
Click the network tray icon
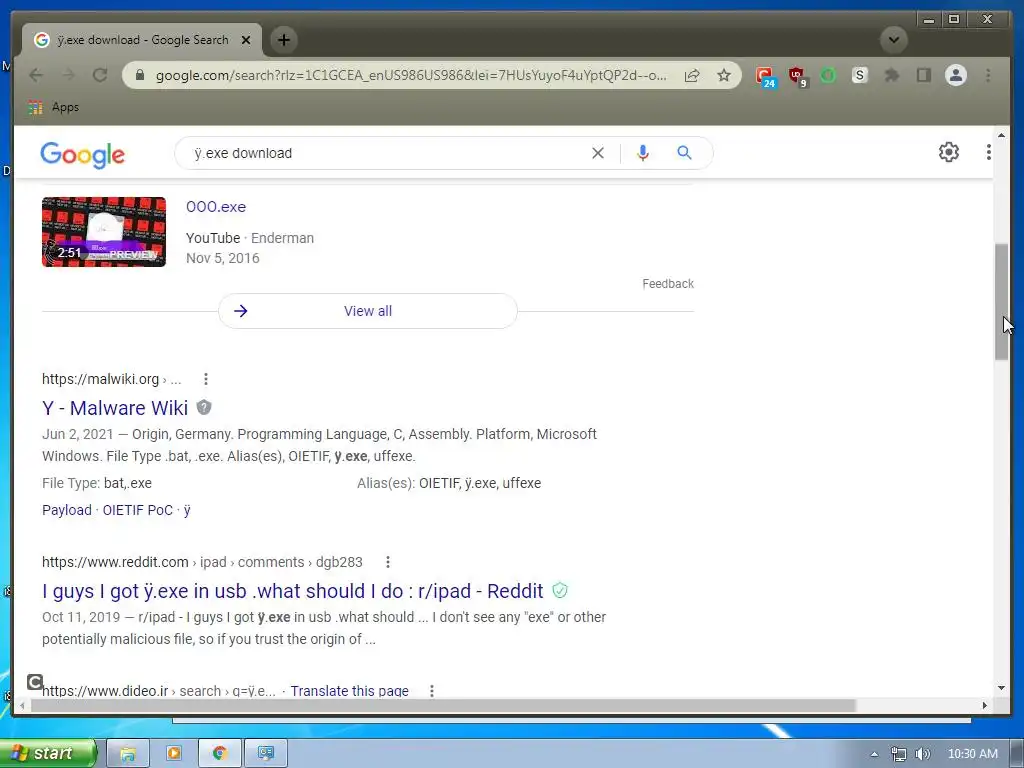point(899,754)
